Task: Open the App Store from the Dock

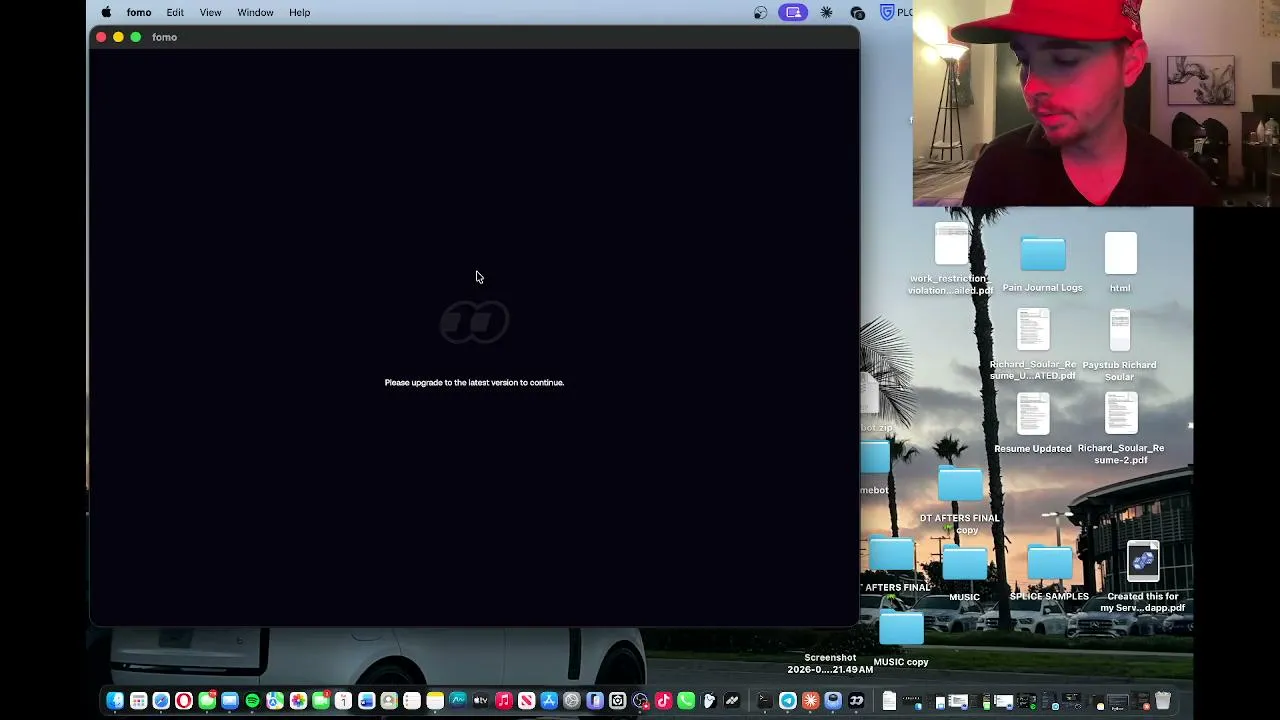Action: pos(549,701)
